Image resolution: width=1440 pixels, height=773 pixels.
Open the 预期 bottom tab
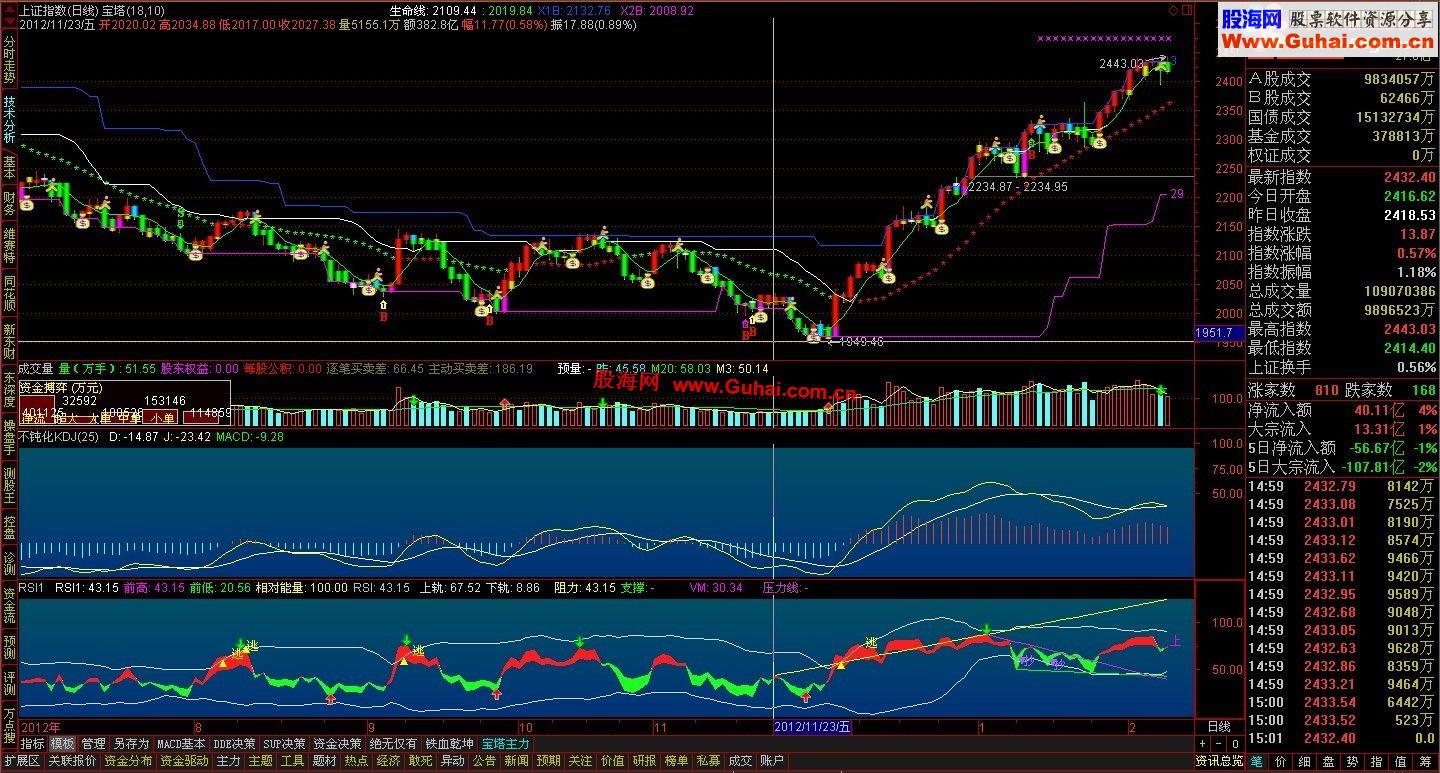click(x=548, y=761)
